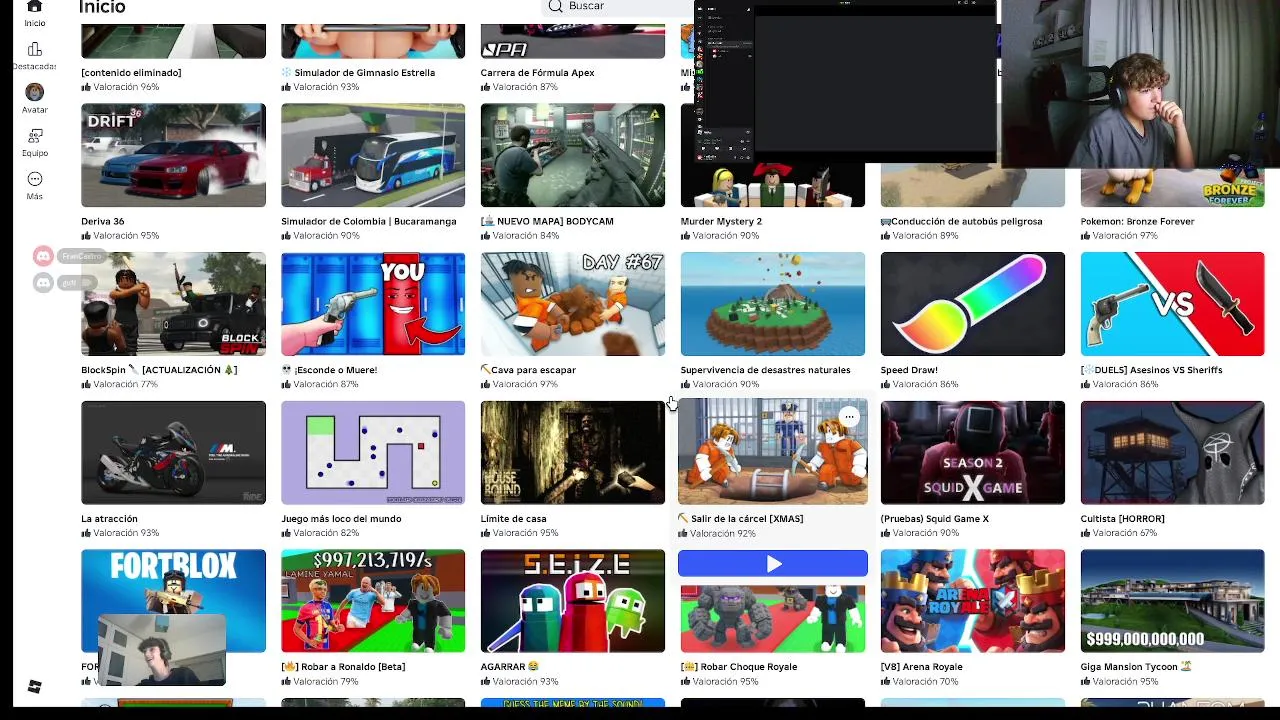Open Límite de casa thumbnail
Viewport: 1280px width, 720px height.
click(573, 453)
